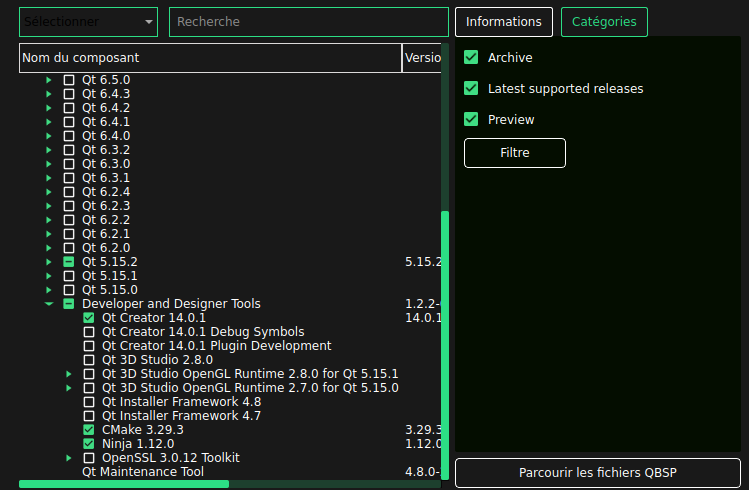Expand the Qt 5.15.0 tree node
Image resolution: width=749 pixels, height=490 pixels.
[49, 290]
